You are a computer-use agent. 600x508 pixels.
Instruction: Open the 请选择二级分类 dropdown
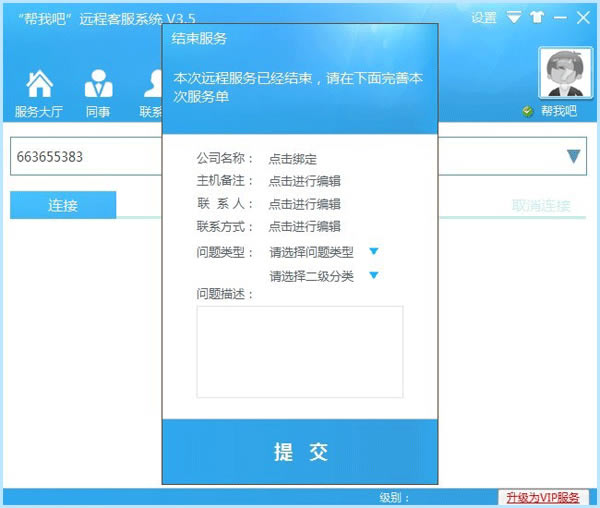(324, 276)
